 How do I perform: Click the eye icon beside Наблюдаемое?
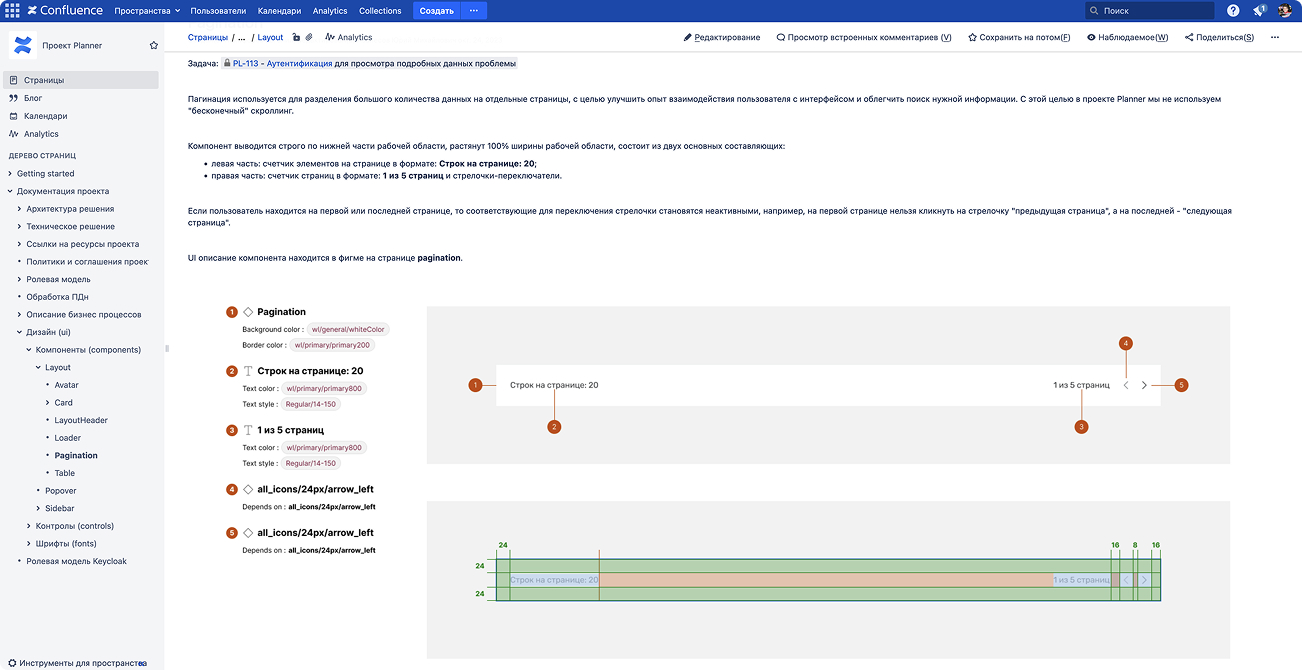pyautogui.click(x=1091, y=37)
